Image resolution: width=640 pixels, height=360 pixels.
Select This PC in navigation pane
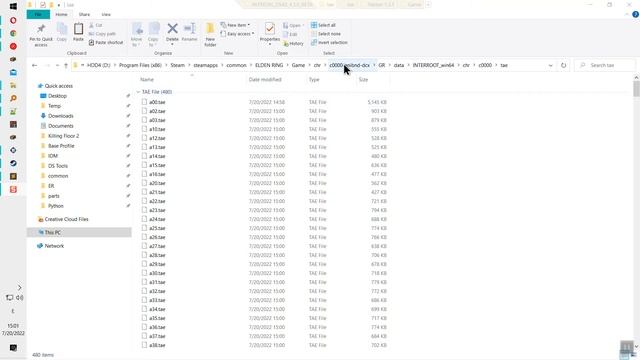[x=53, y=232]
